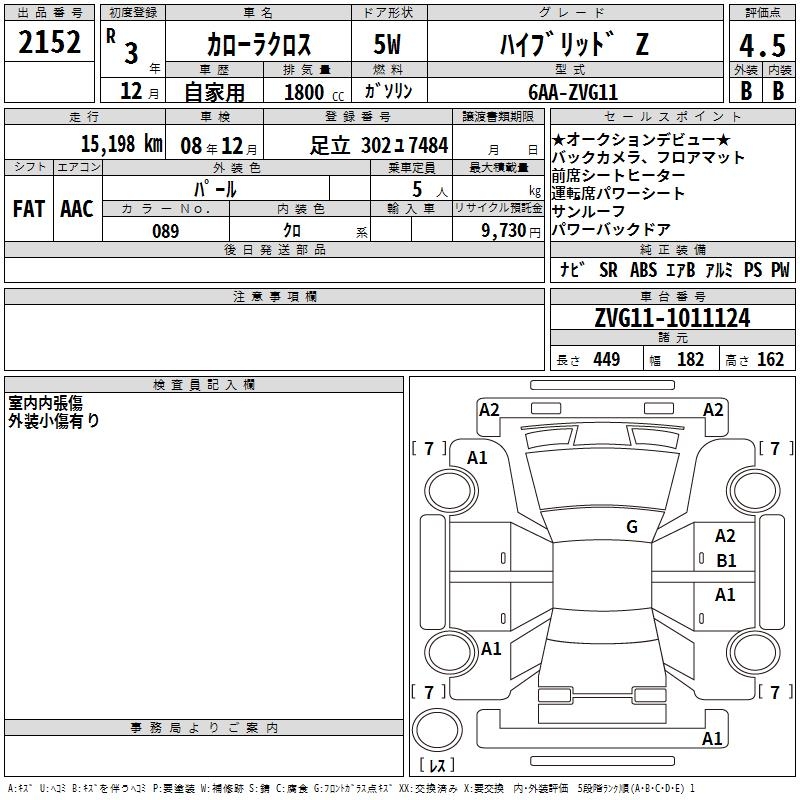Click the length value 449
800x800 pixels.
click(607, 359)
